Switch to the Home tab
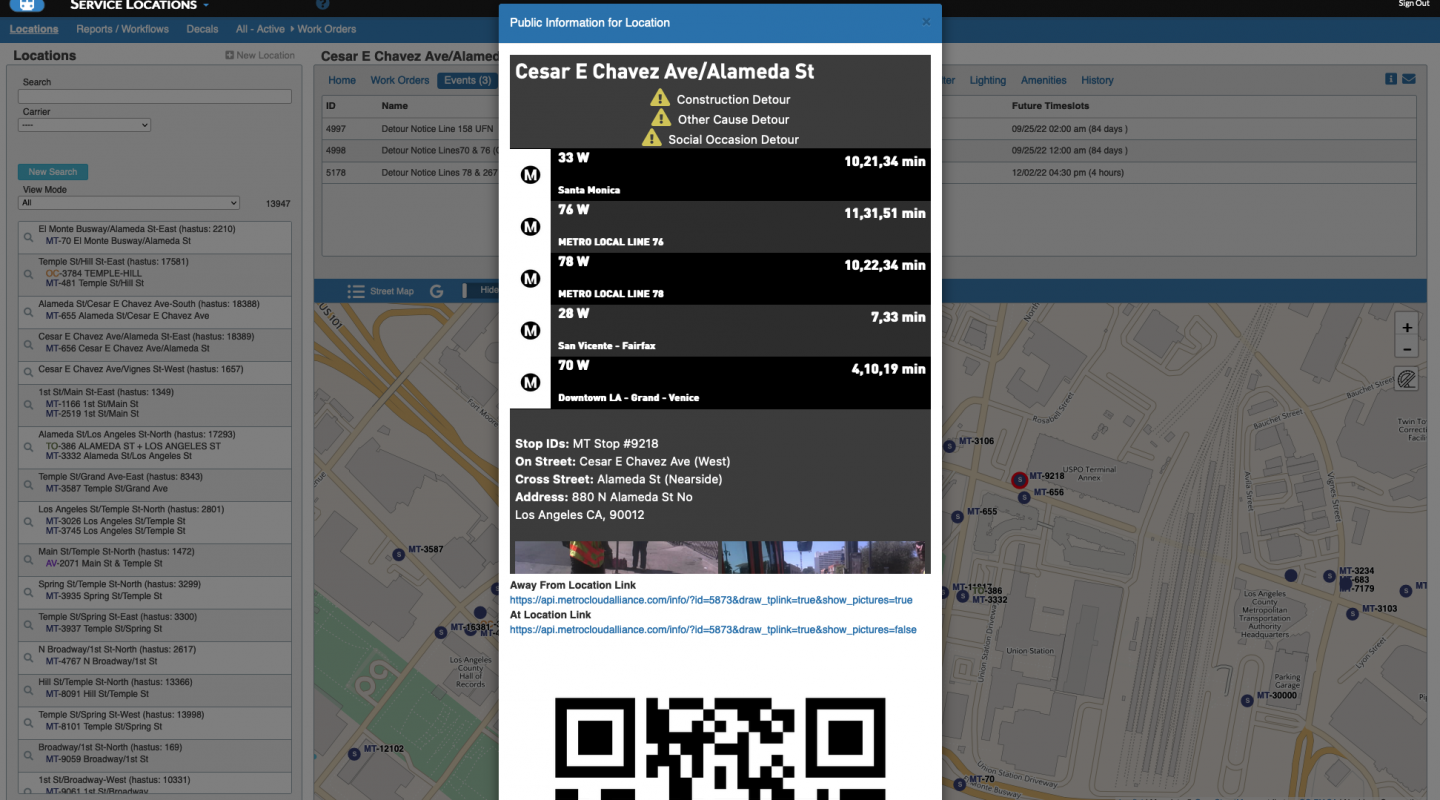The image size is (1440, 800). coord(342,80)
